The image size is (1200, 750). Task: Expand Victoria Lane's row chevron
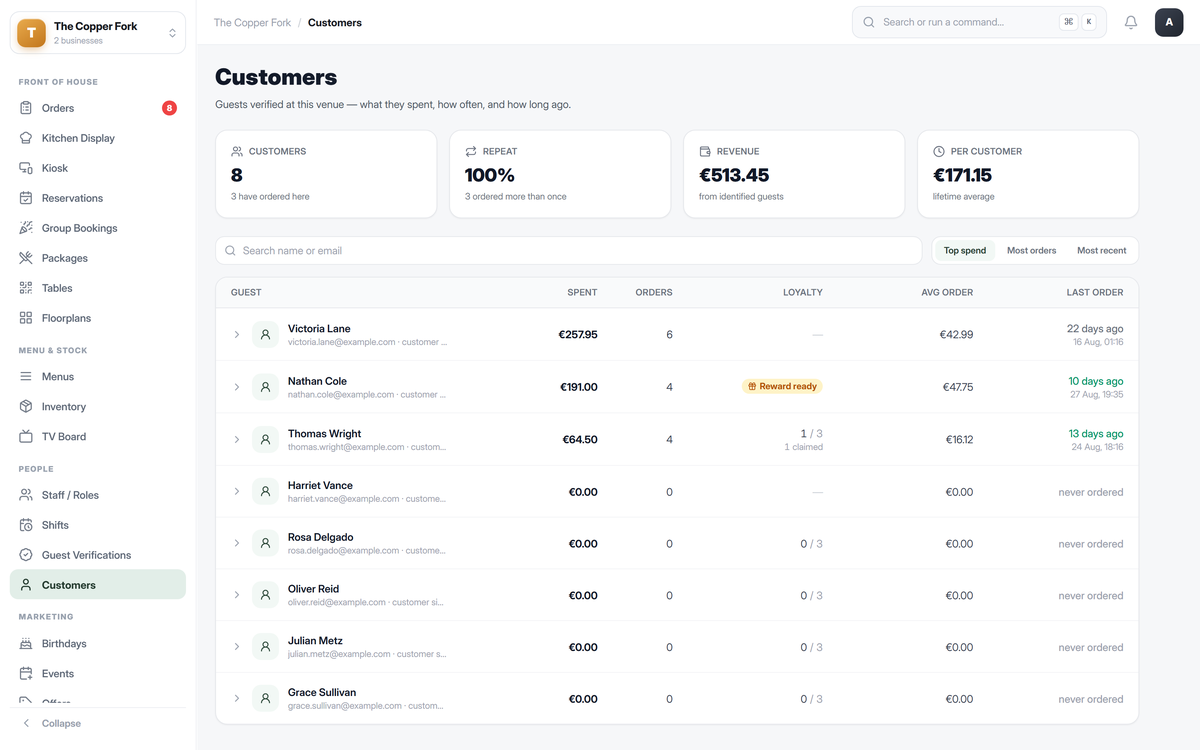point(237,335)
